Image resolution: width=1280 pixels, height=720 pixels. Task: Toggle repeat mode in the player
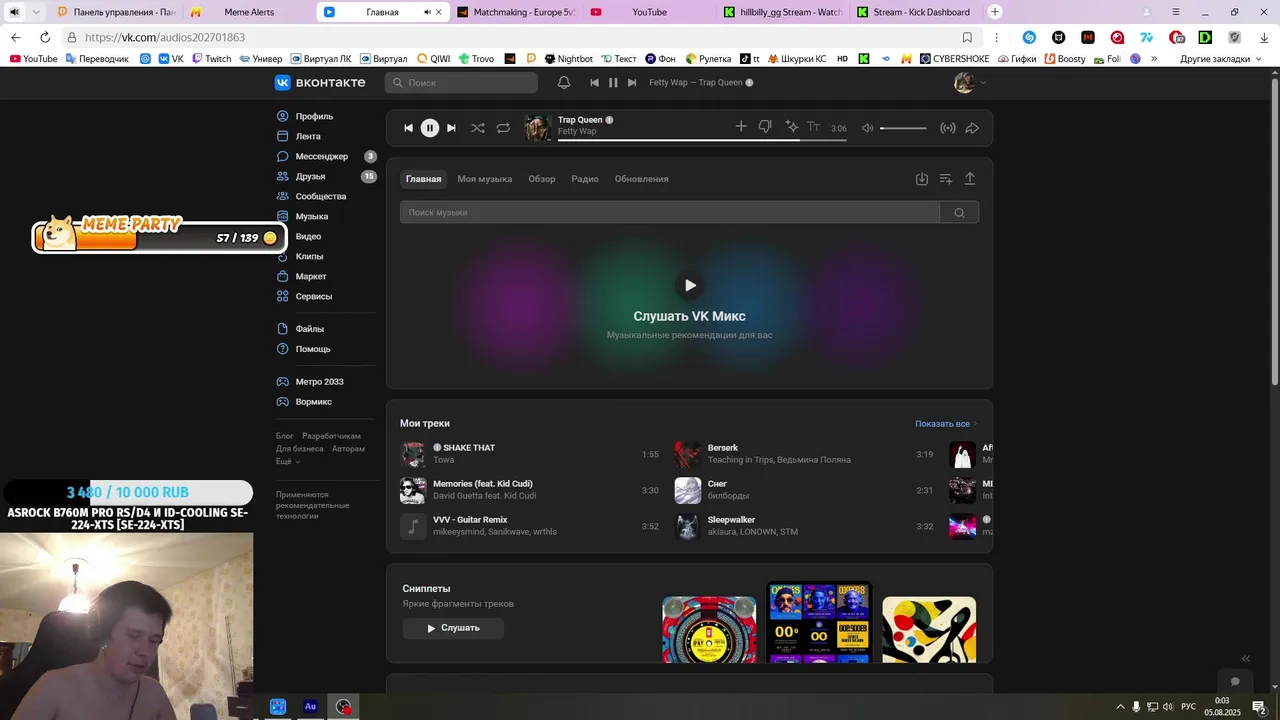point(503,128)
